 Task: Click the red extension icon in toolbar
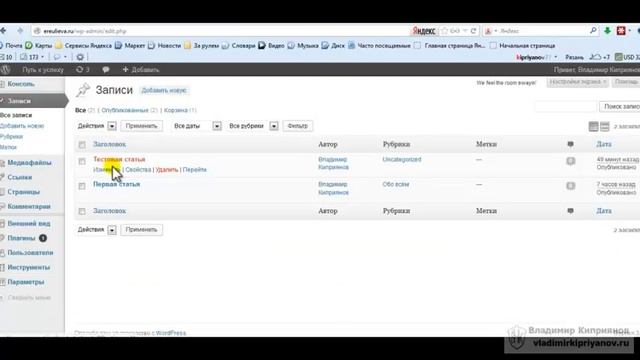pyautogui.click(x=621, y=31)
